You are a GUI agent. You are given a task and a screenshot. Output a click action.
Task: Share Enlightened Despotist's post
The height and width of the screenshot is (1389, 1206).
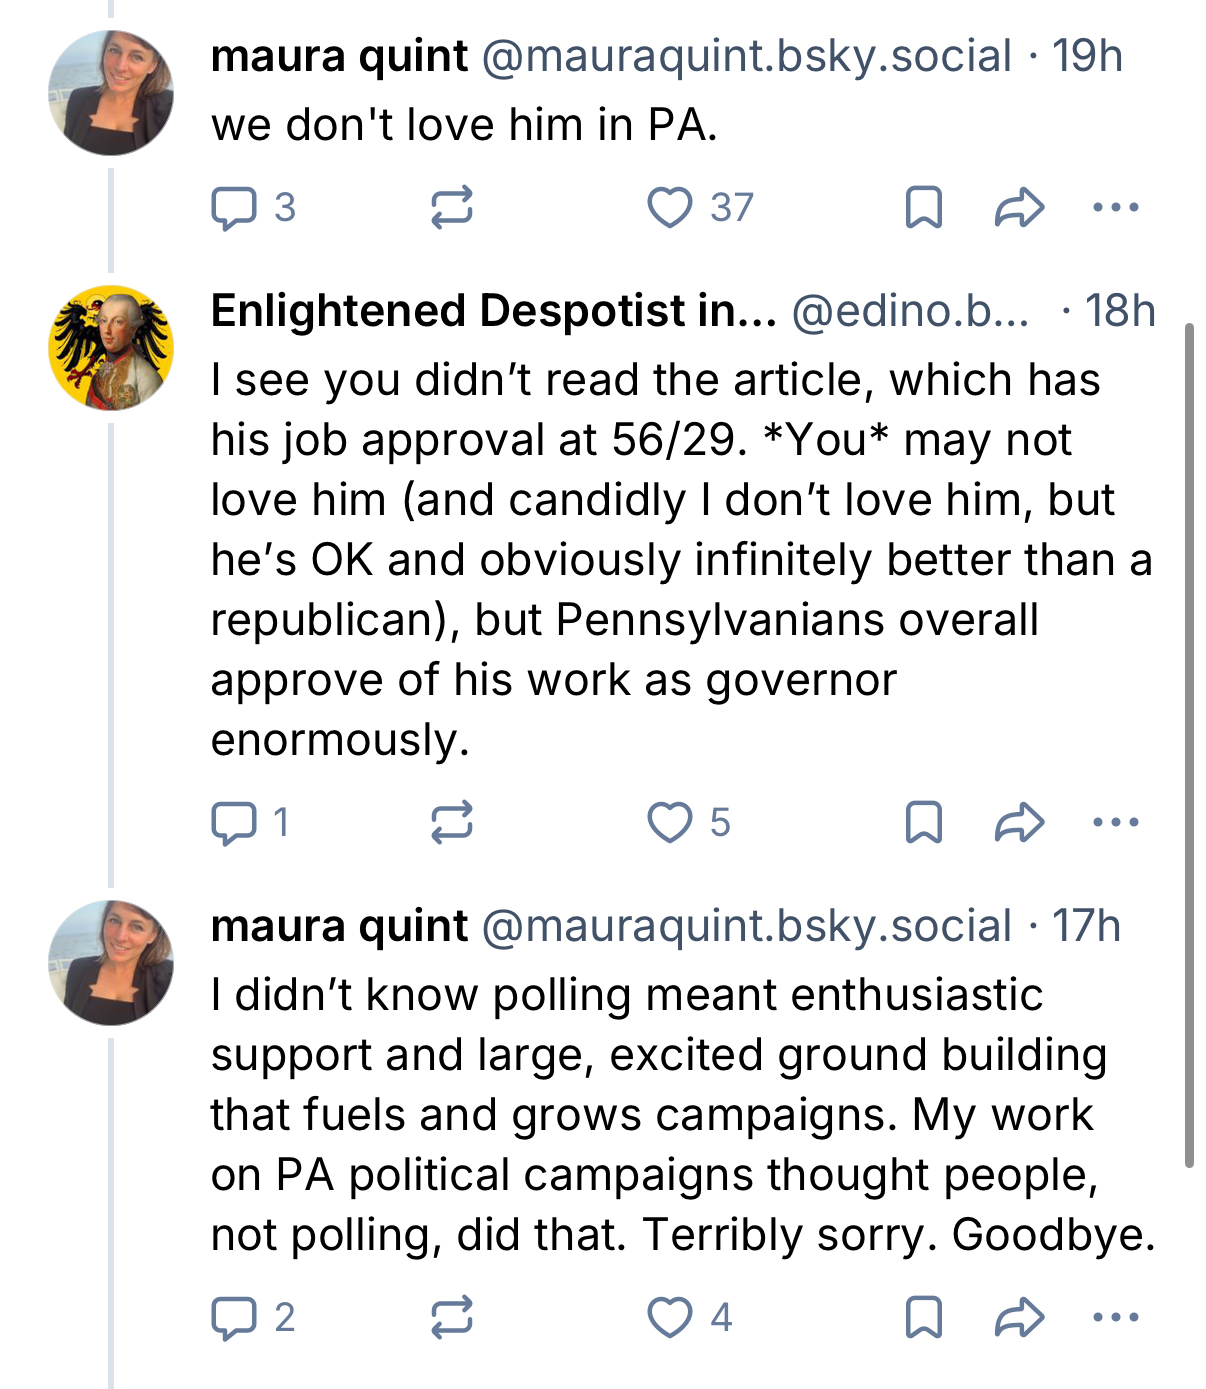click(x=1019, y=823)
